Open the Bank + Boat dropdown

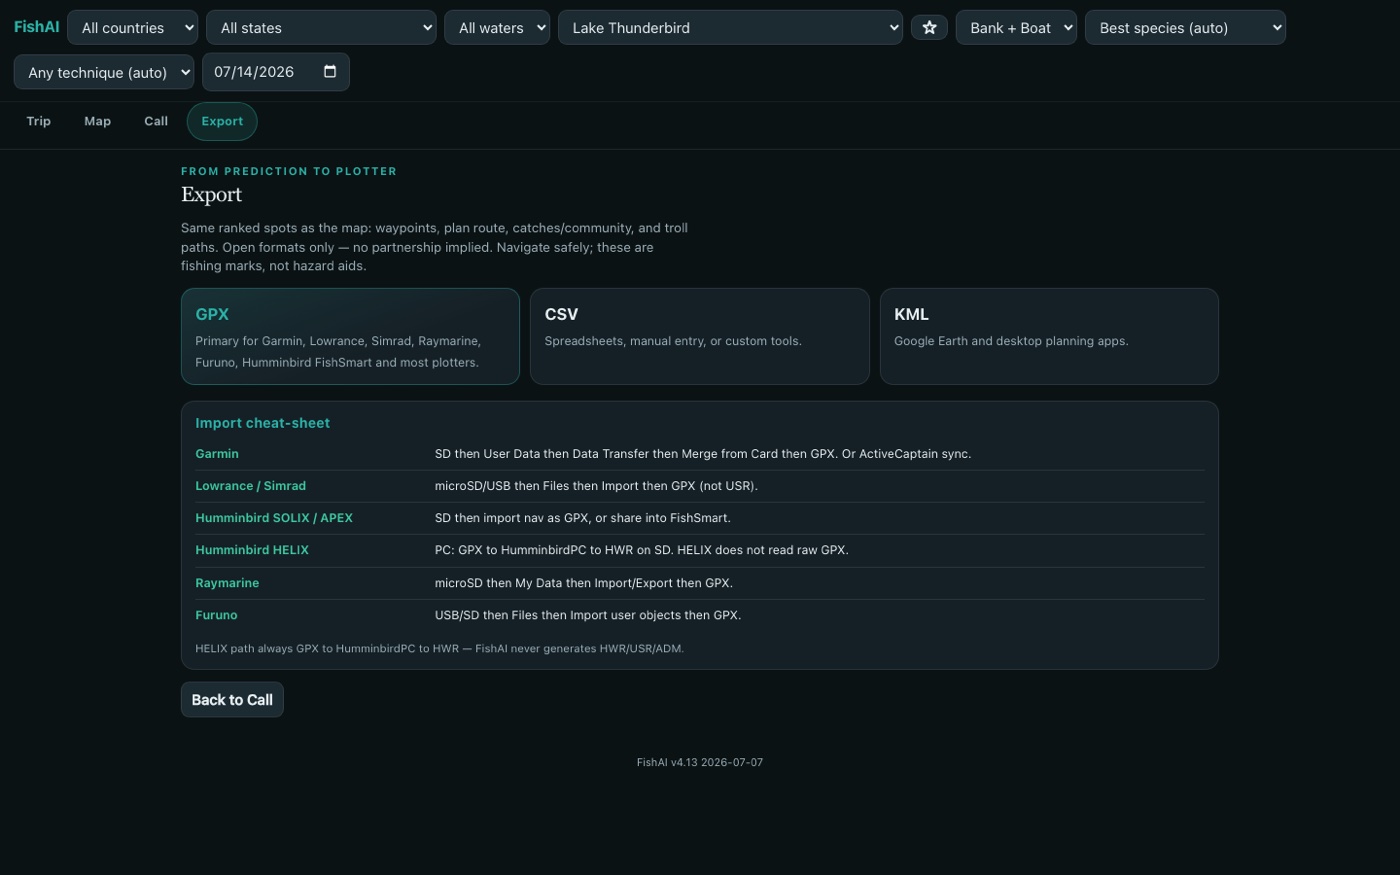pos(1016,28)
